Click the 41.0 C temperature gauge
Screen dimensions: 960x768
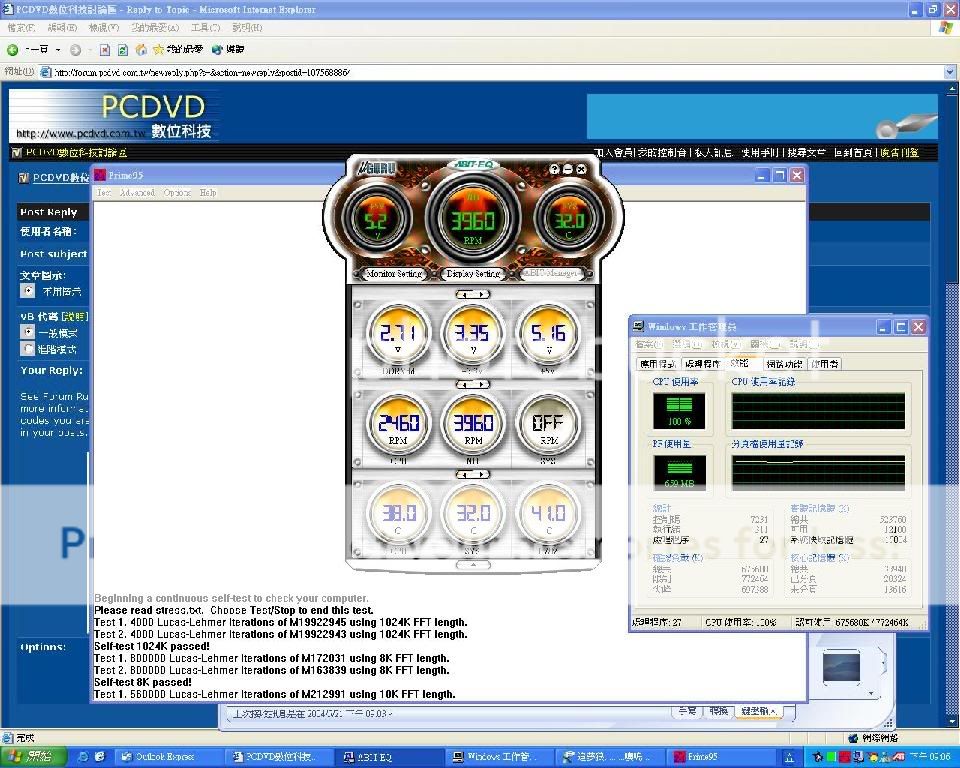point(548,513)
